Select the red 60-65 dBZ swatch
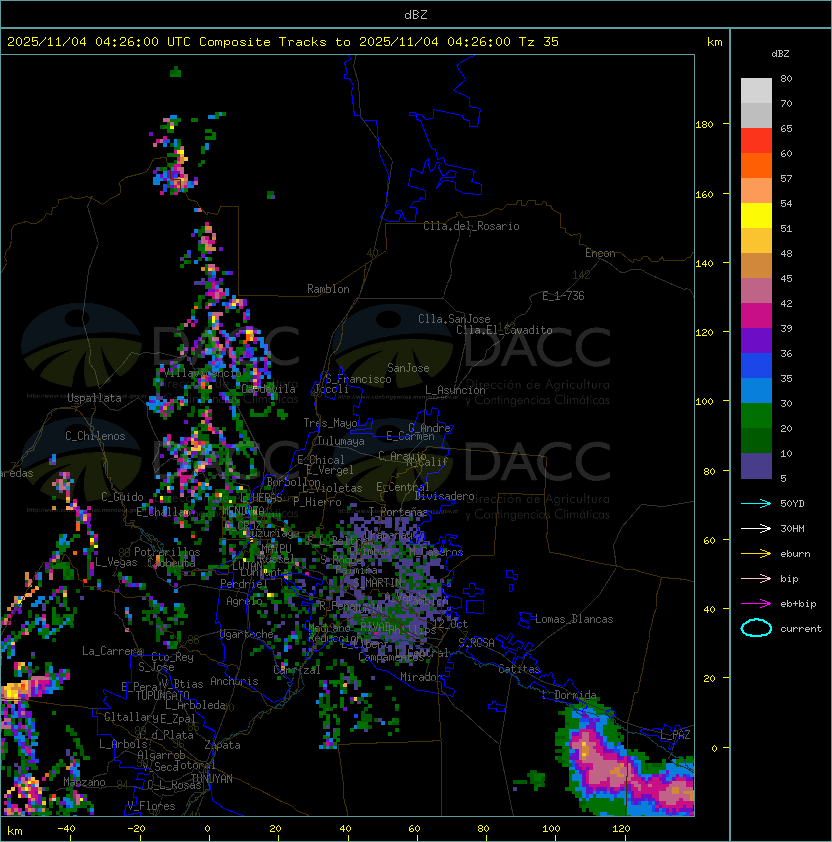 click(x=756, y=141)
